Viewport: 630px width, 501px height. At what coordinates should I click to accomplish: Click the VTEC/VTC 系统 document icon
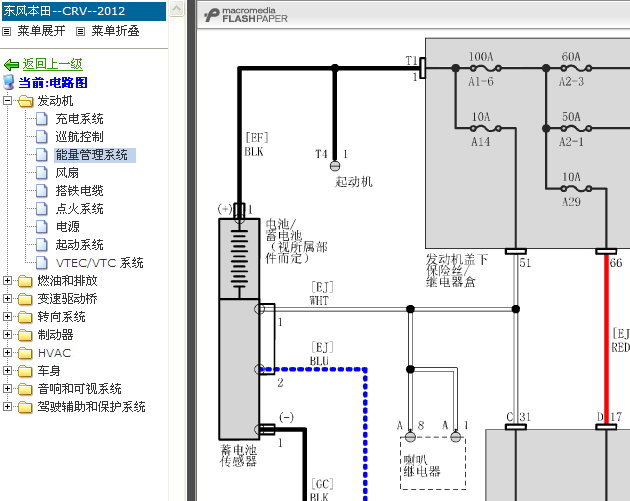point(42,263)
